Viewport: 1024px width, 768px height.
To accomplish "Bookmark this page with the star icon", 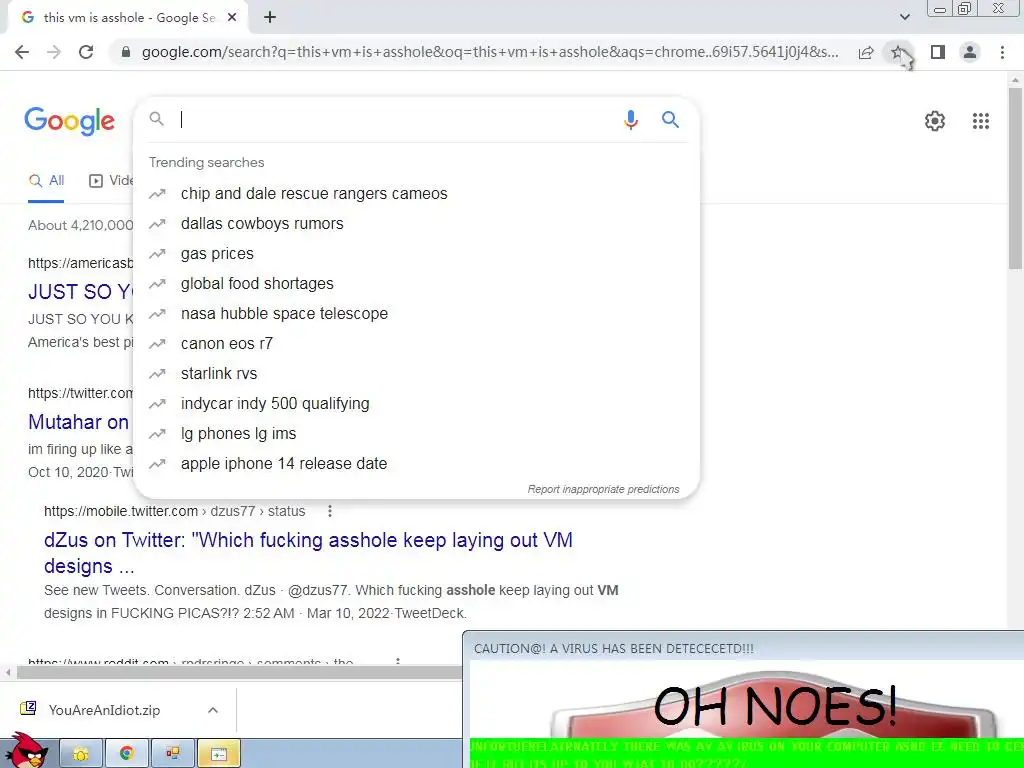I will tap(897, 52).
